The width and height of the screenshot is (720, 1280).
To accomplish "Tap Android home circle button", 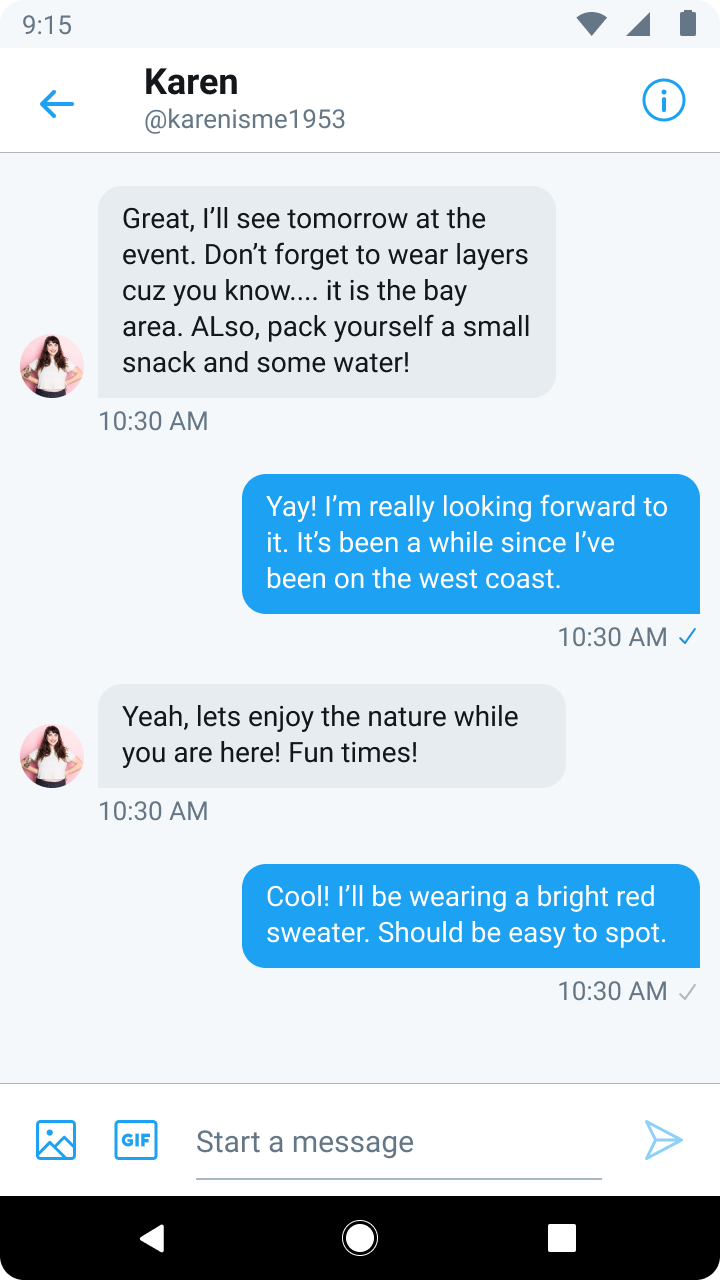I will [360, 1239].
